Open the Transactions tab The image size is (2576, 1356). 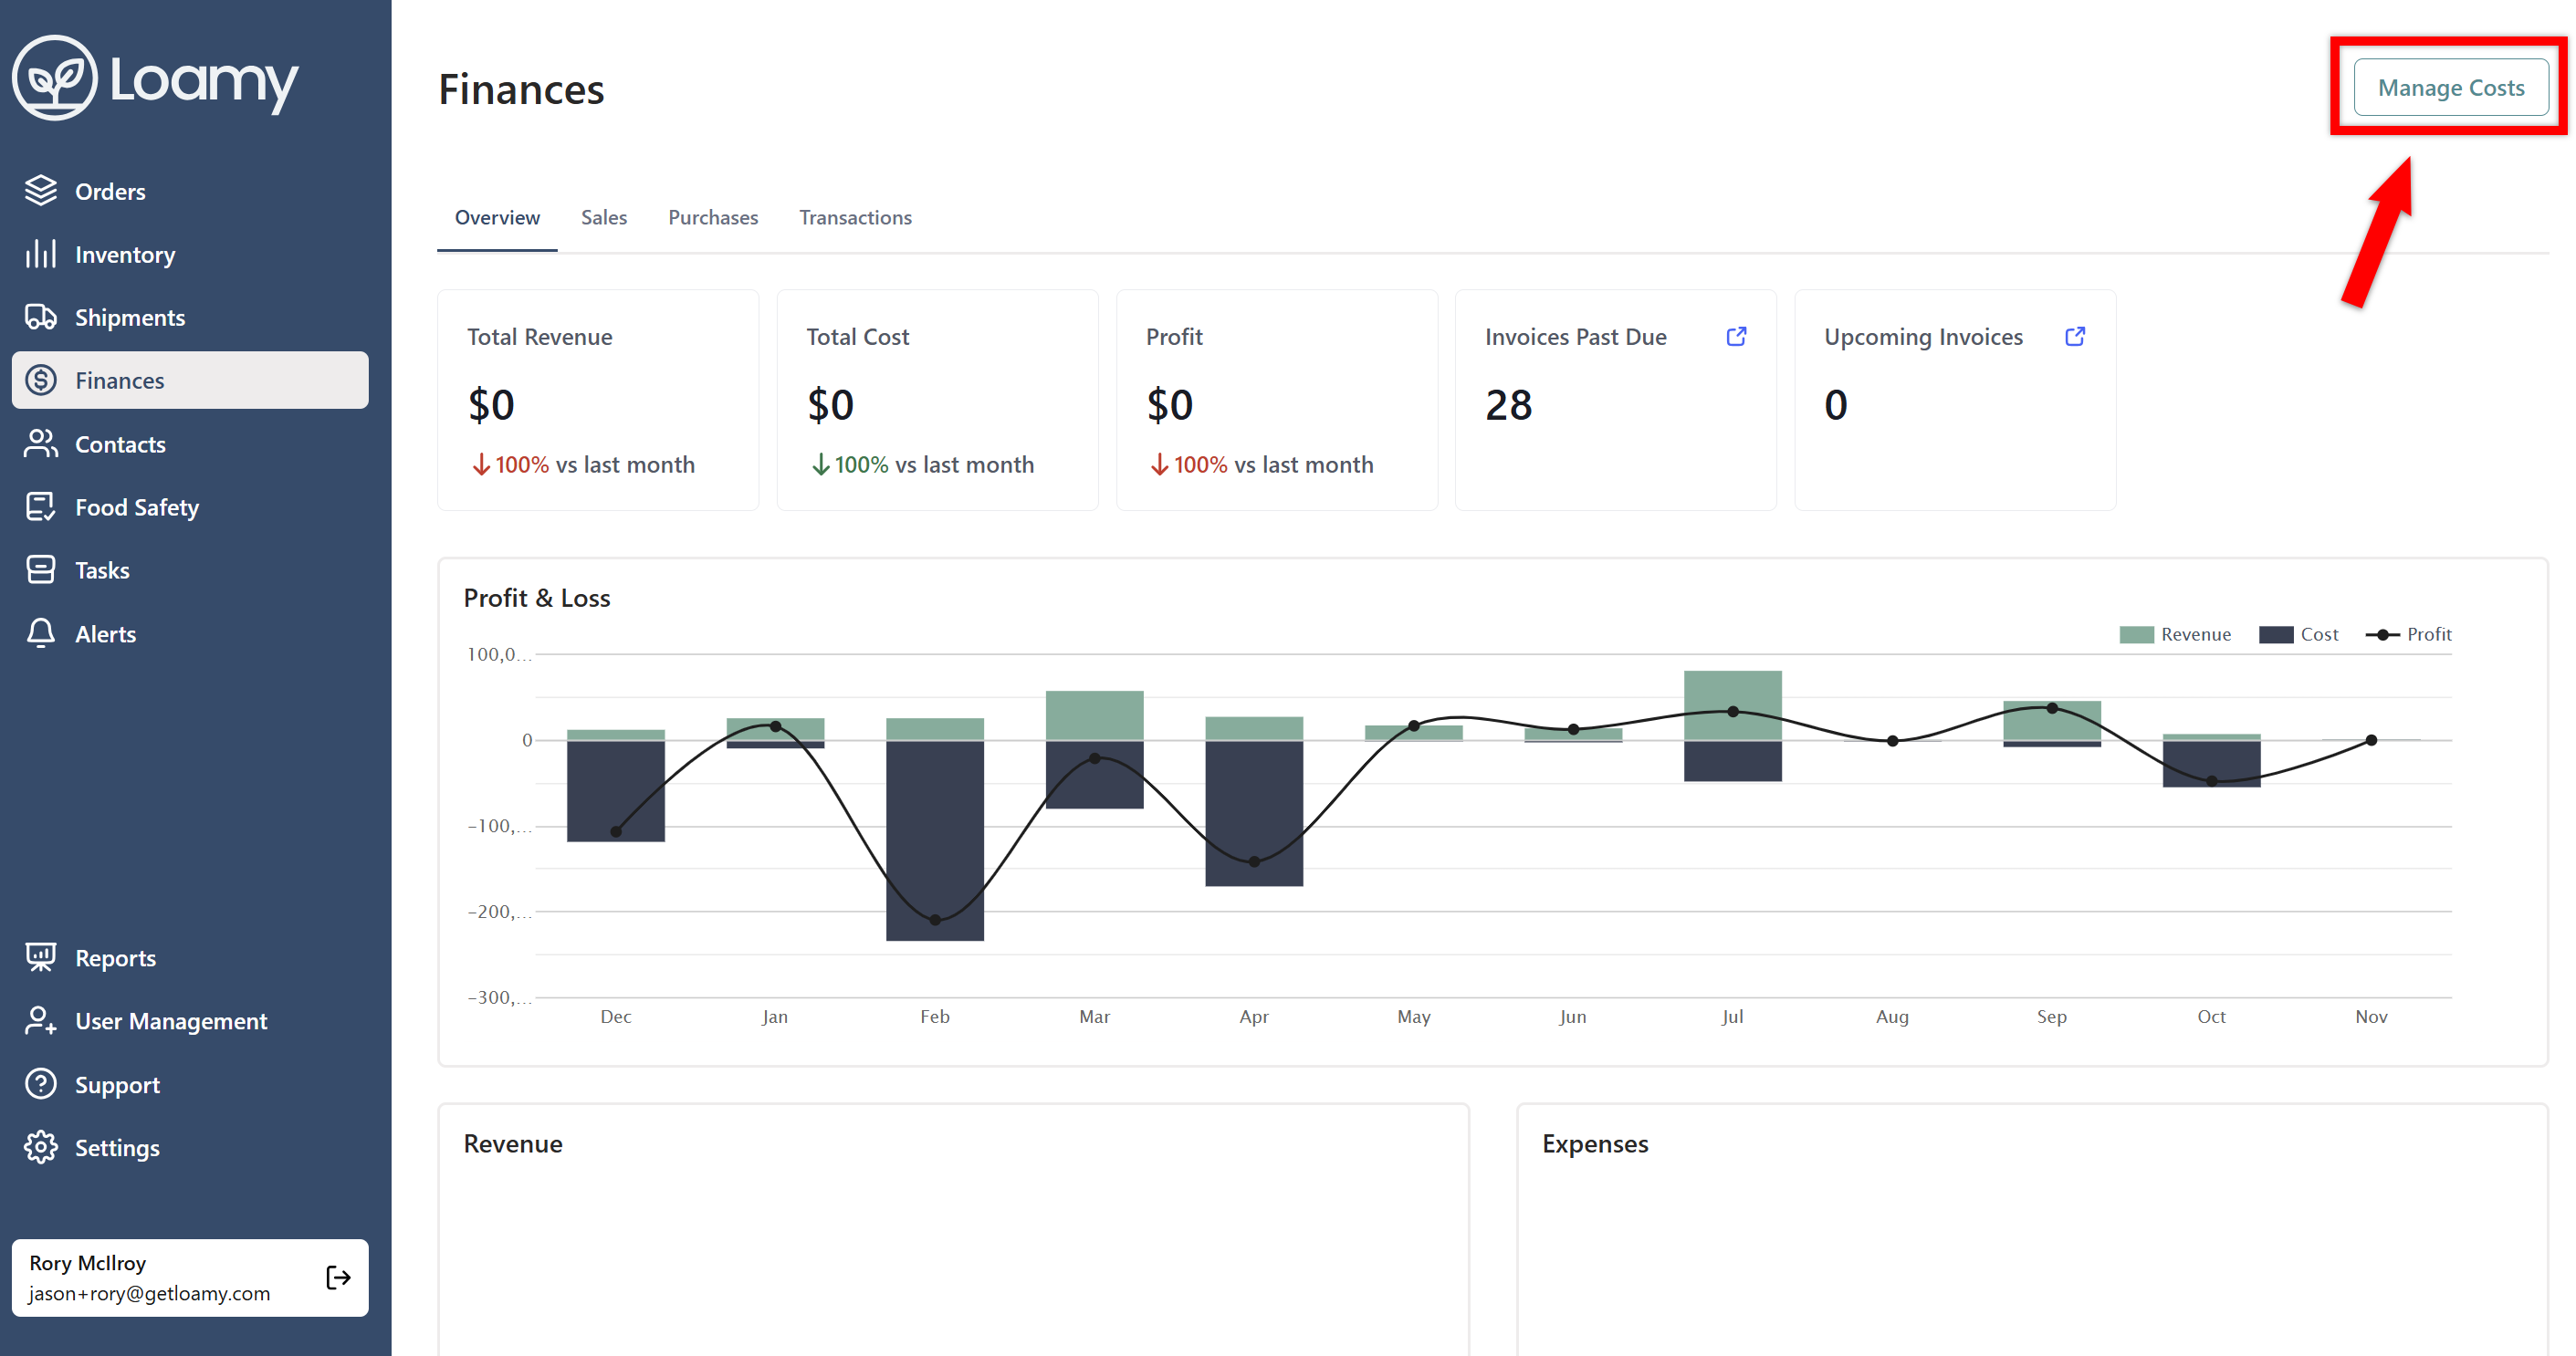point(855,217)
